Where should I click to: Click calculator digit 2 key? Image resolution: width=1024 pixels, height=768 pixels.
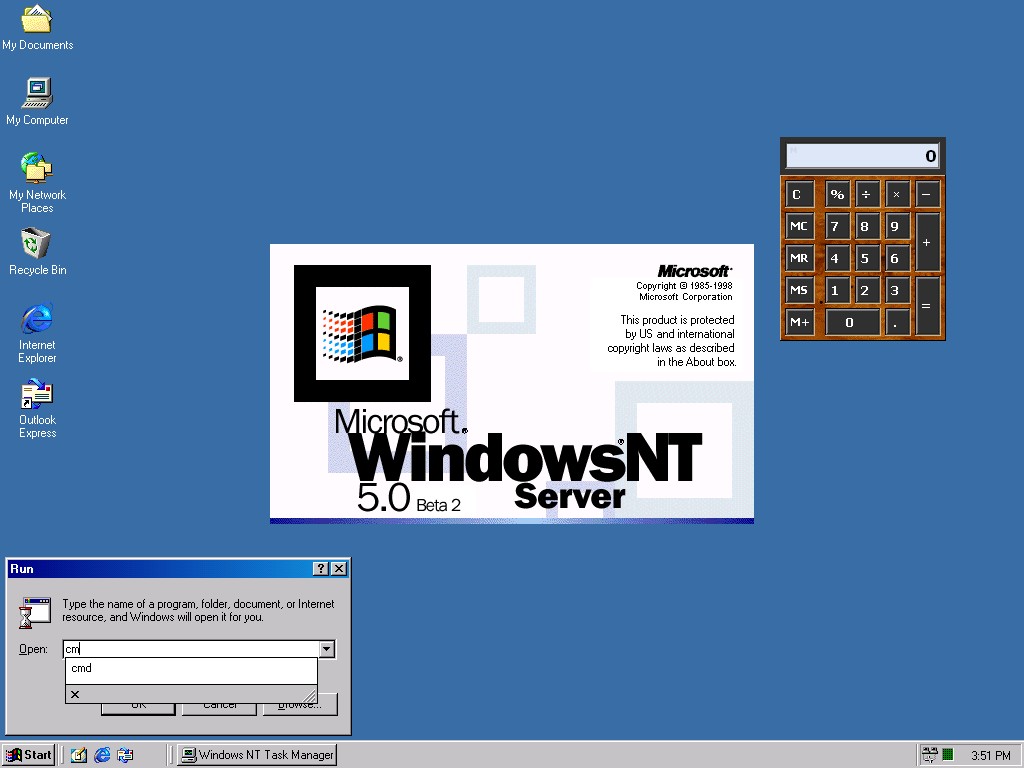pyautogui.click(x=867, y=290)
